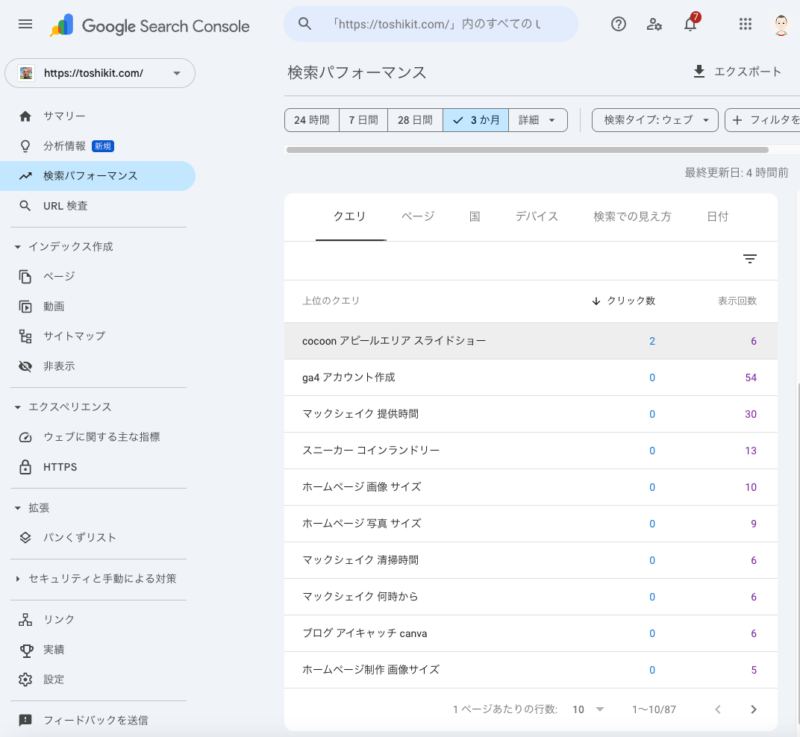Image resolution: width=800 pixels, height=737 pixels.
Task: Open the hamburger main menu
Action: pyautogui.click(x=26, y=25)
